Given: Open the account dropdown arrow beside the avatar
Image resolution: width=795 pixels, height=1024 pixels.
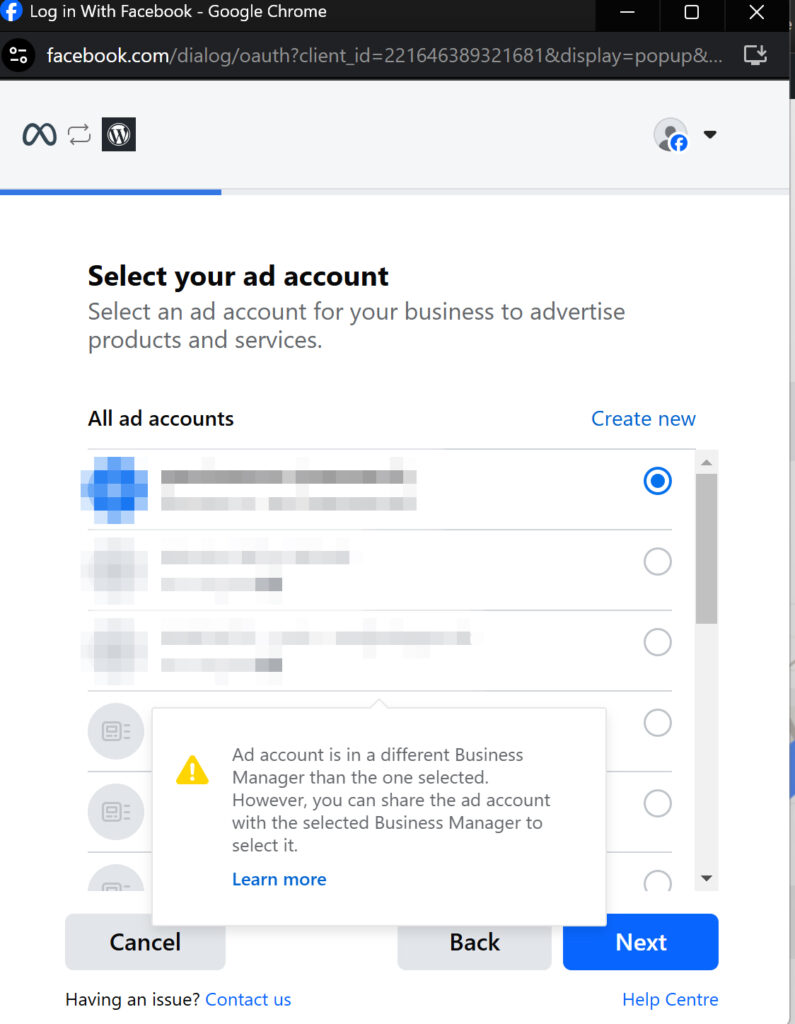Looking at the screenshot, I should tap(709, 134).
